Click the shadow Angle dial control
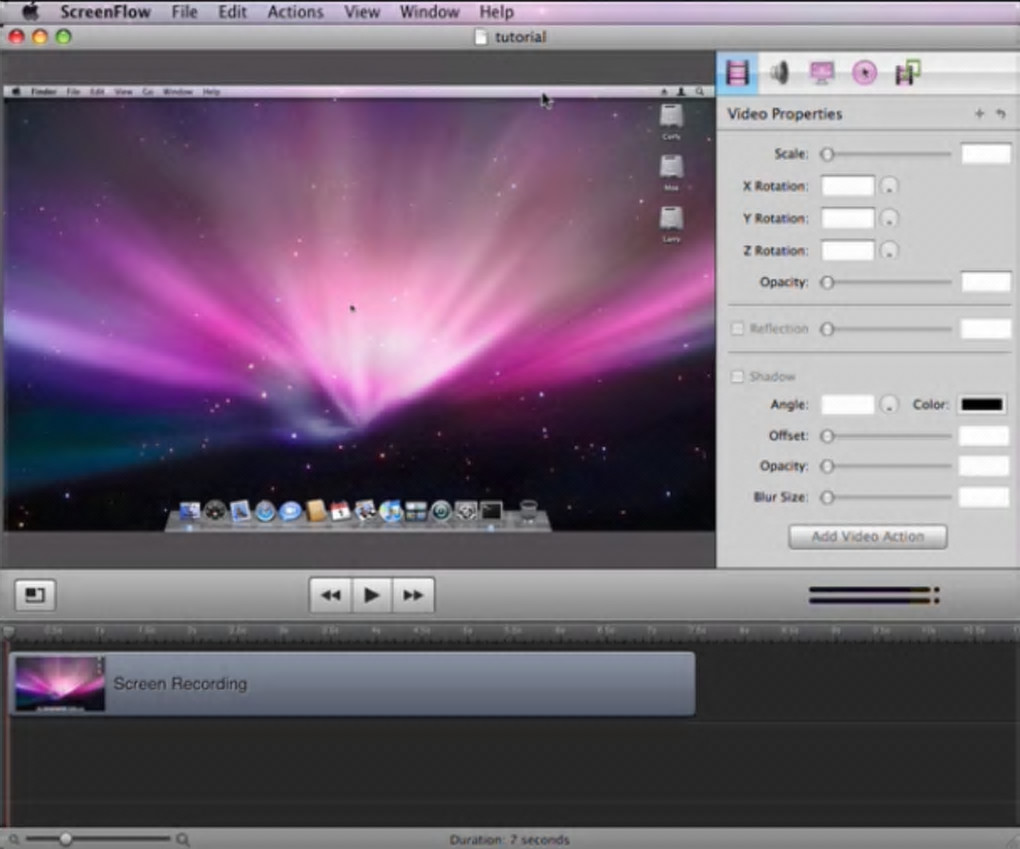The width and height of the screenshot is (1020, 849). tap(889, 405)
